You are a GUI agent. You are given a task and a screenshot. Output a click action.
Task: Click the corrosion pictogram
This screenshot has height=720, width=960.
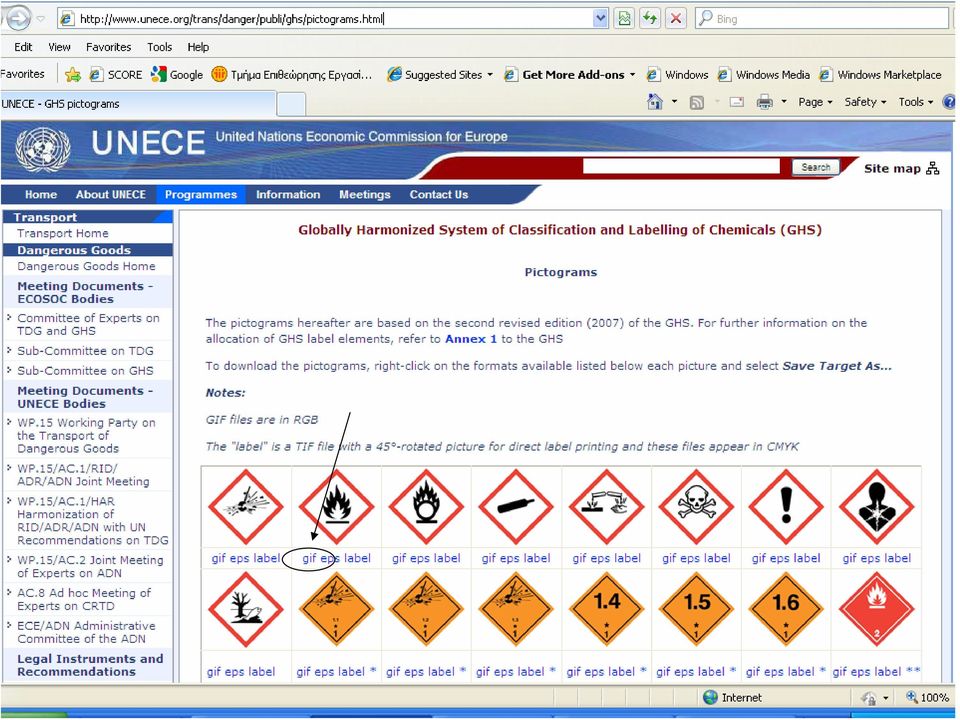coord(606,506)
